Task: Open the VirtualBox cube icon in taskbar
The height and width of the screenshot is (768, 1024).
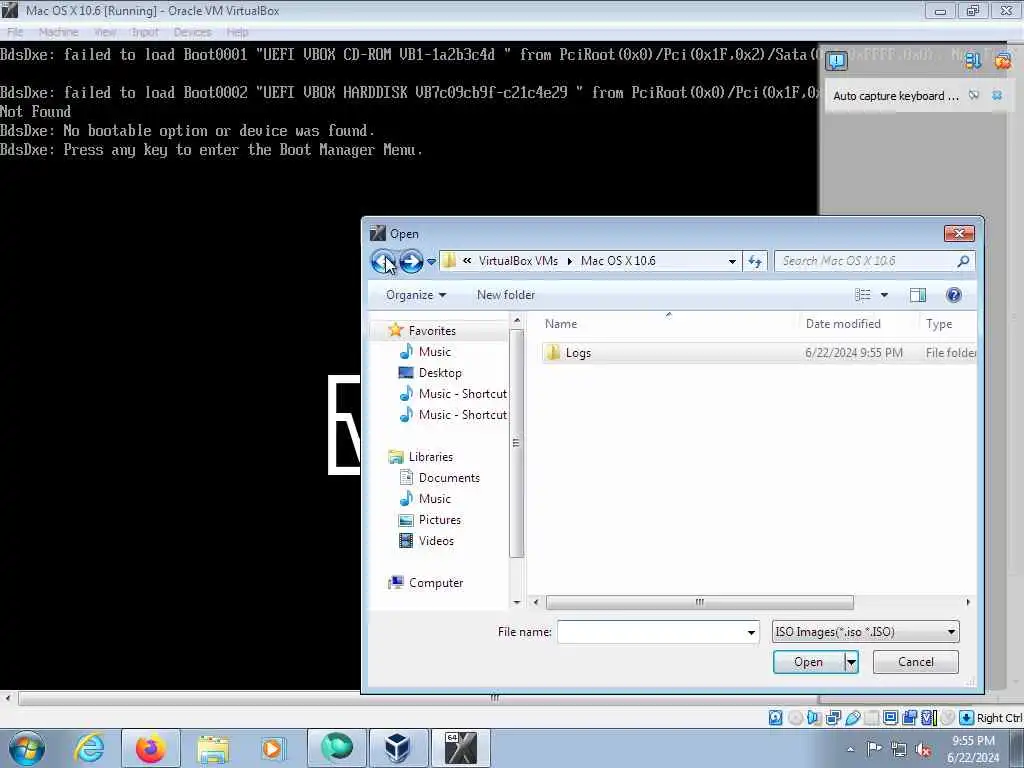Action: [x=397, y=748]
